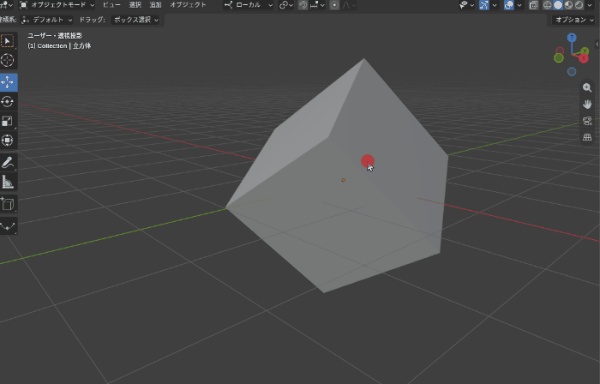Open the snapping settings dropdown

tap(318, 5)
